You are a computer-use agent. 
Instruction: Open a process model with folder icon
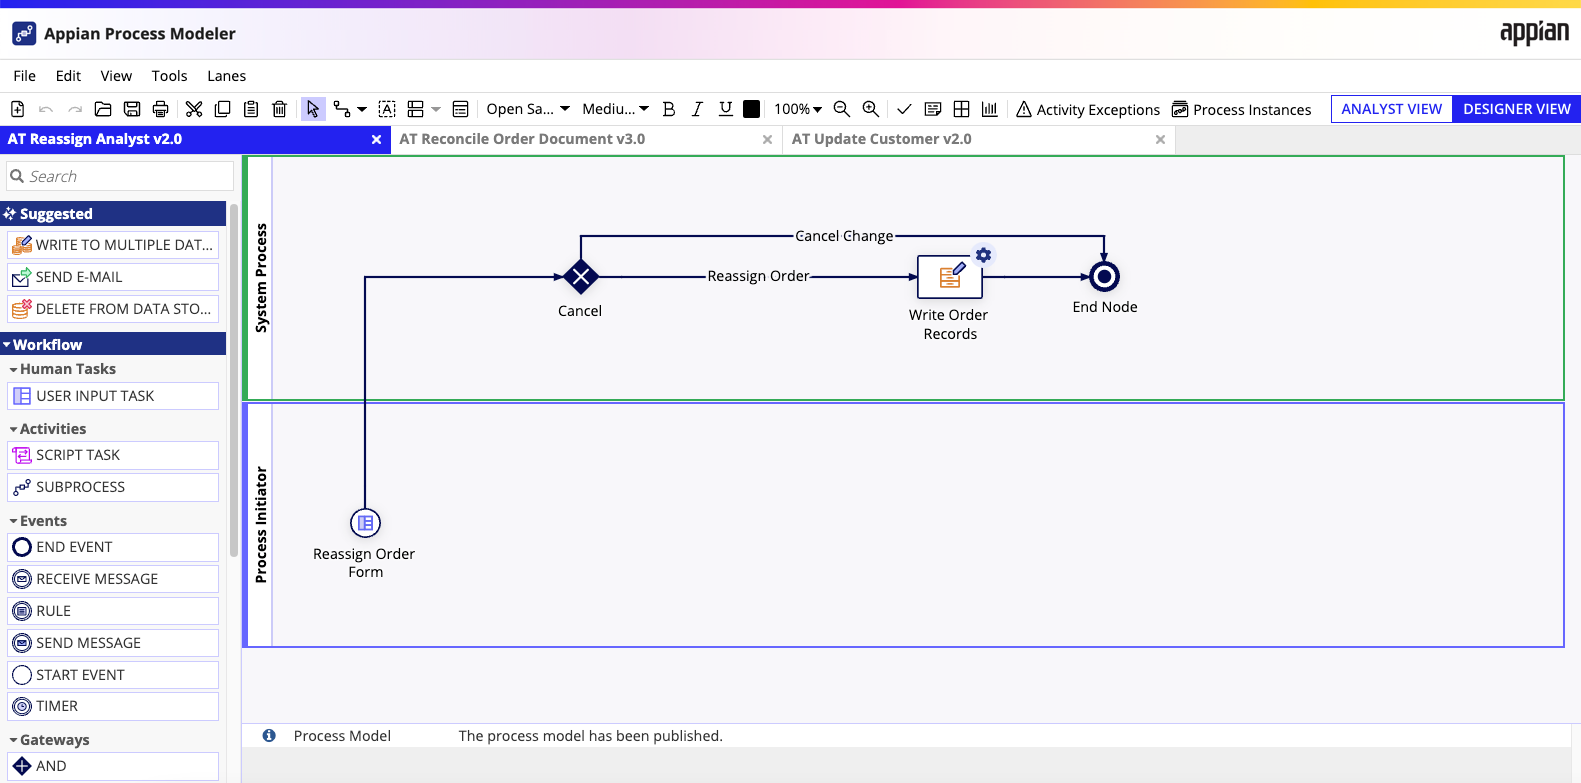(x=103, y=109)
